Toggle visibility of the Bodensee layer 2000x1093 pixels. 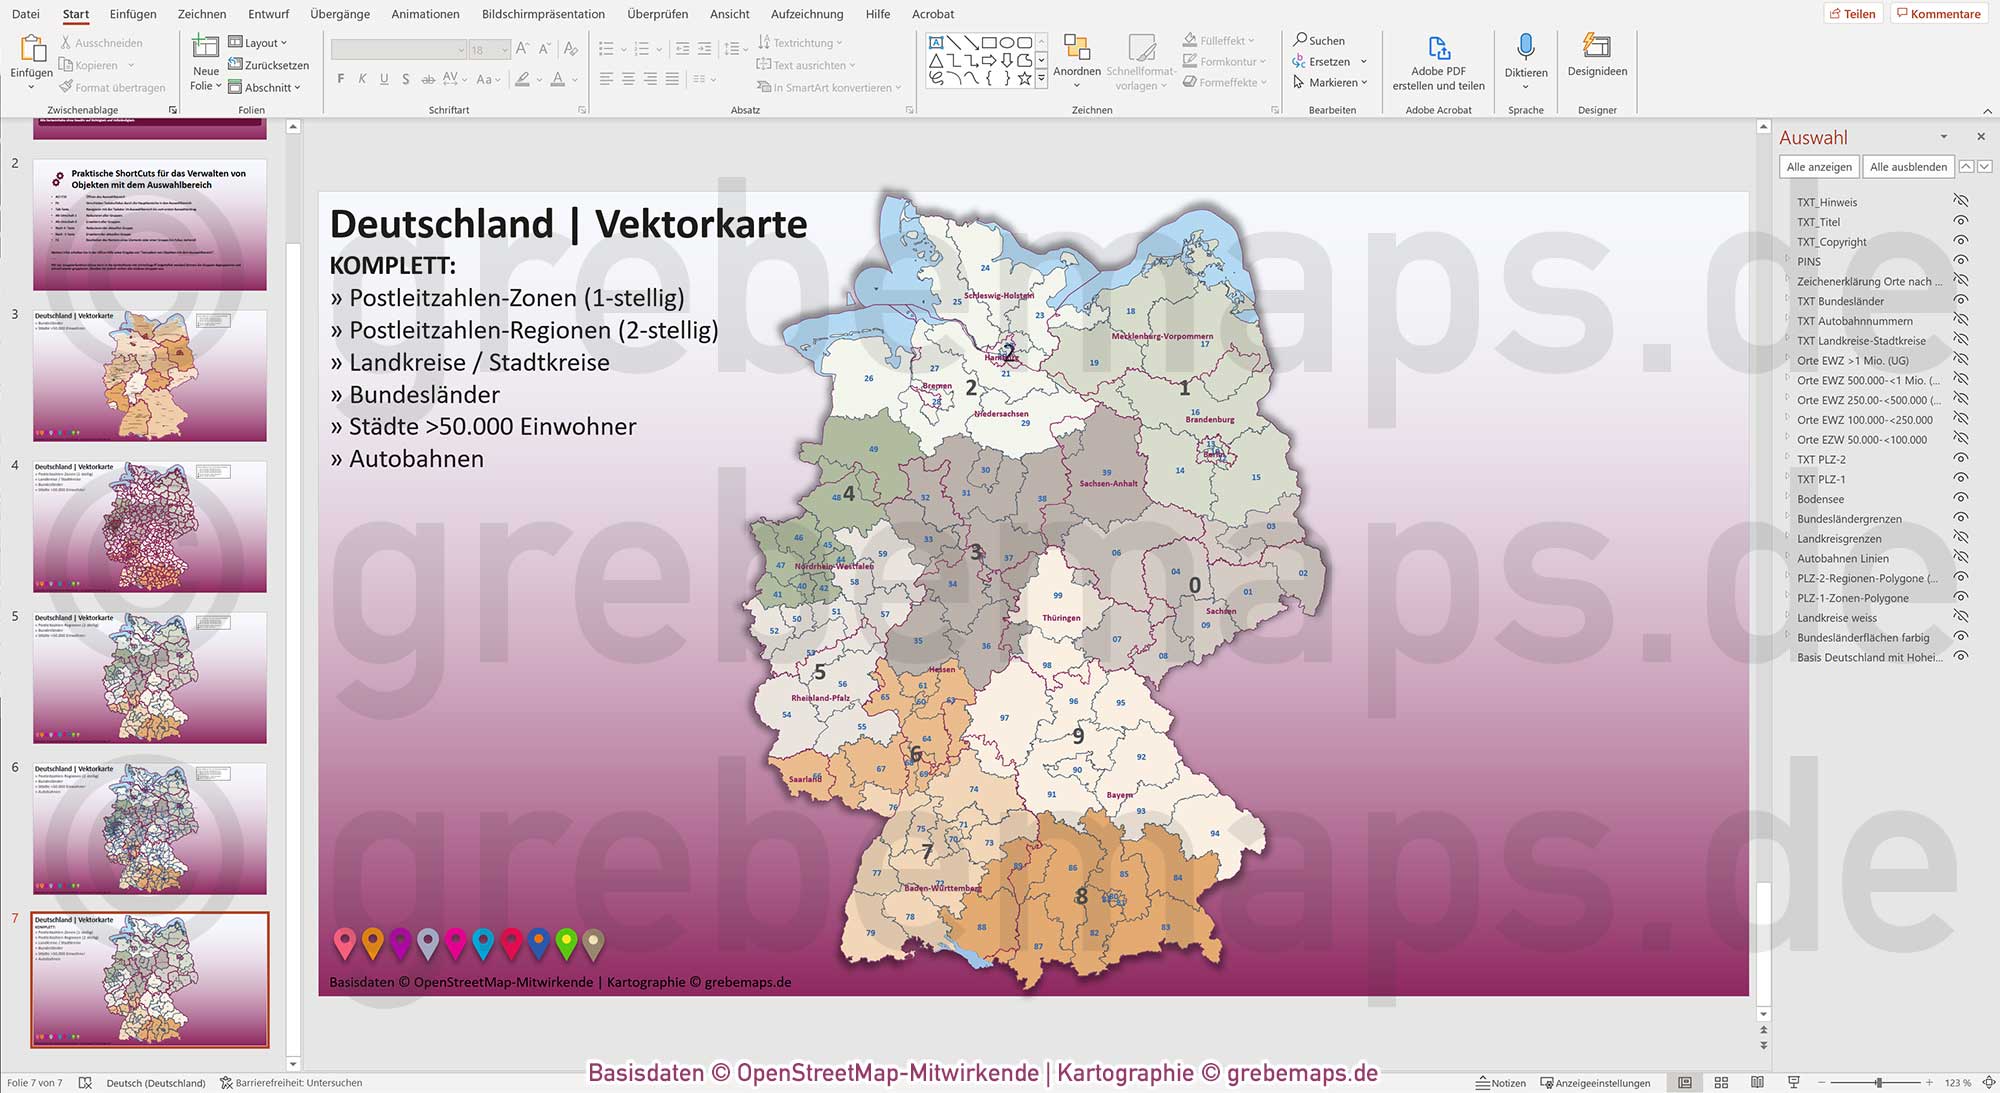tap(1960, 498)
